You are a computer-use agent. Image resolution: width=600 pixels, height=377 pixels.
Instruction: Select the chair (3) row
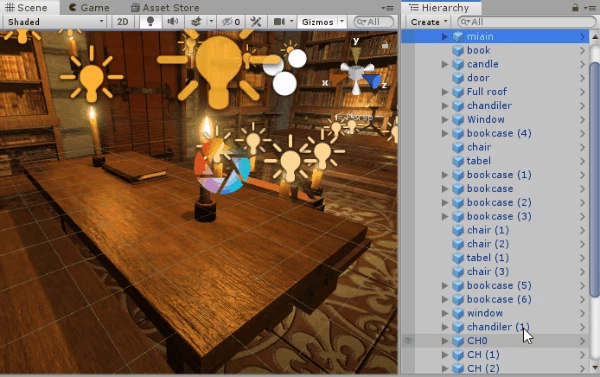[495, 271]
